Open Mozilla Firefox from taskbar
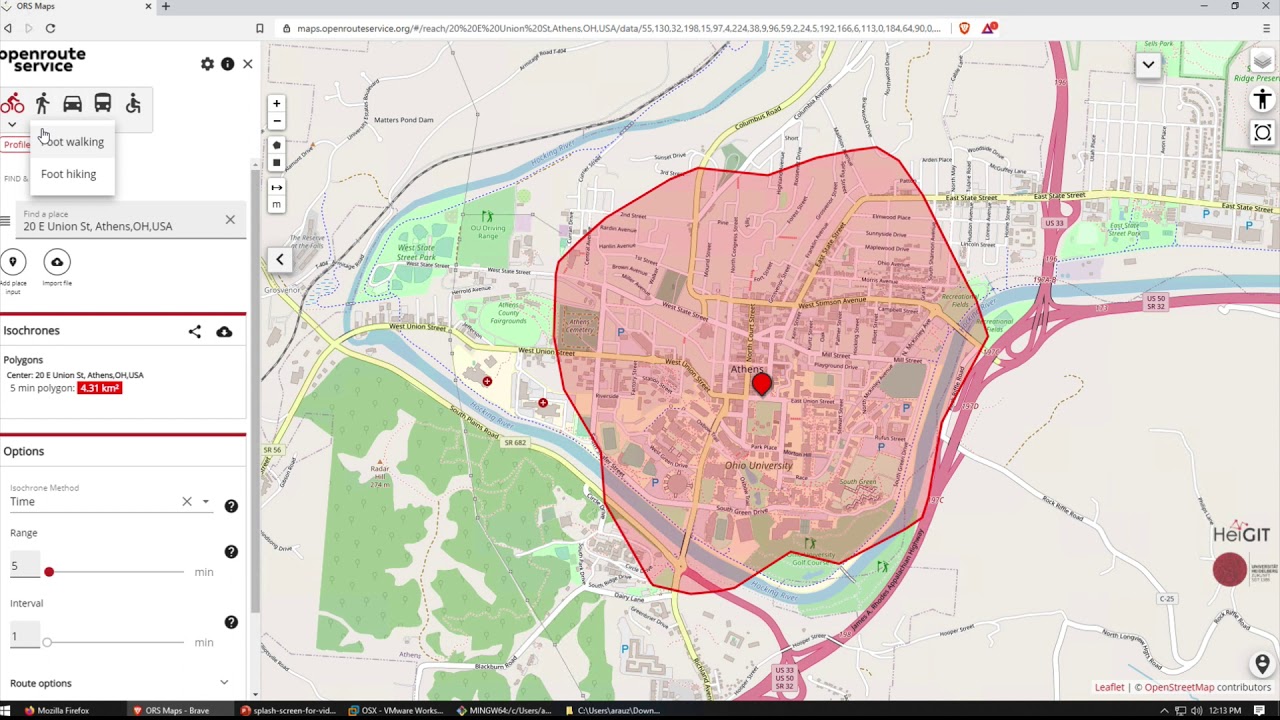Viewport: 1280px width, 720px height. point(56,711)
